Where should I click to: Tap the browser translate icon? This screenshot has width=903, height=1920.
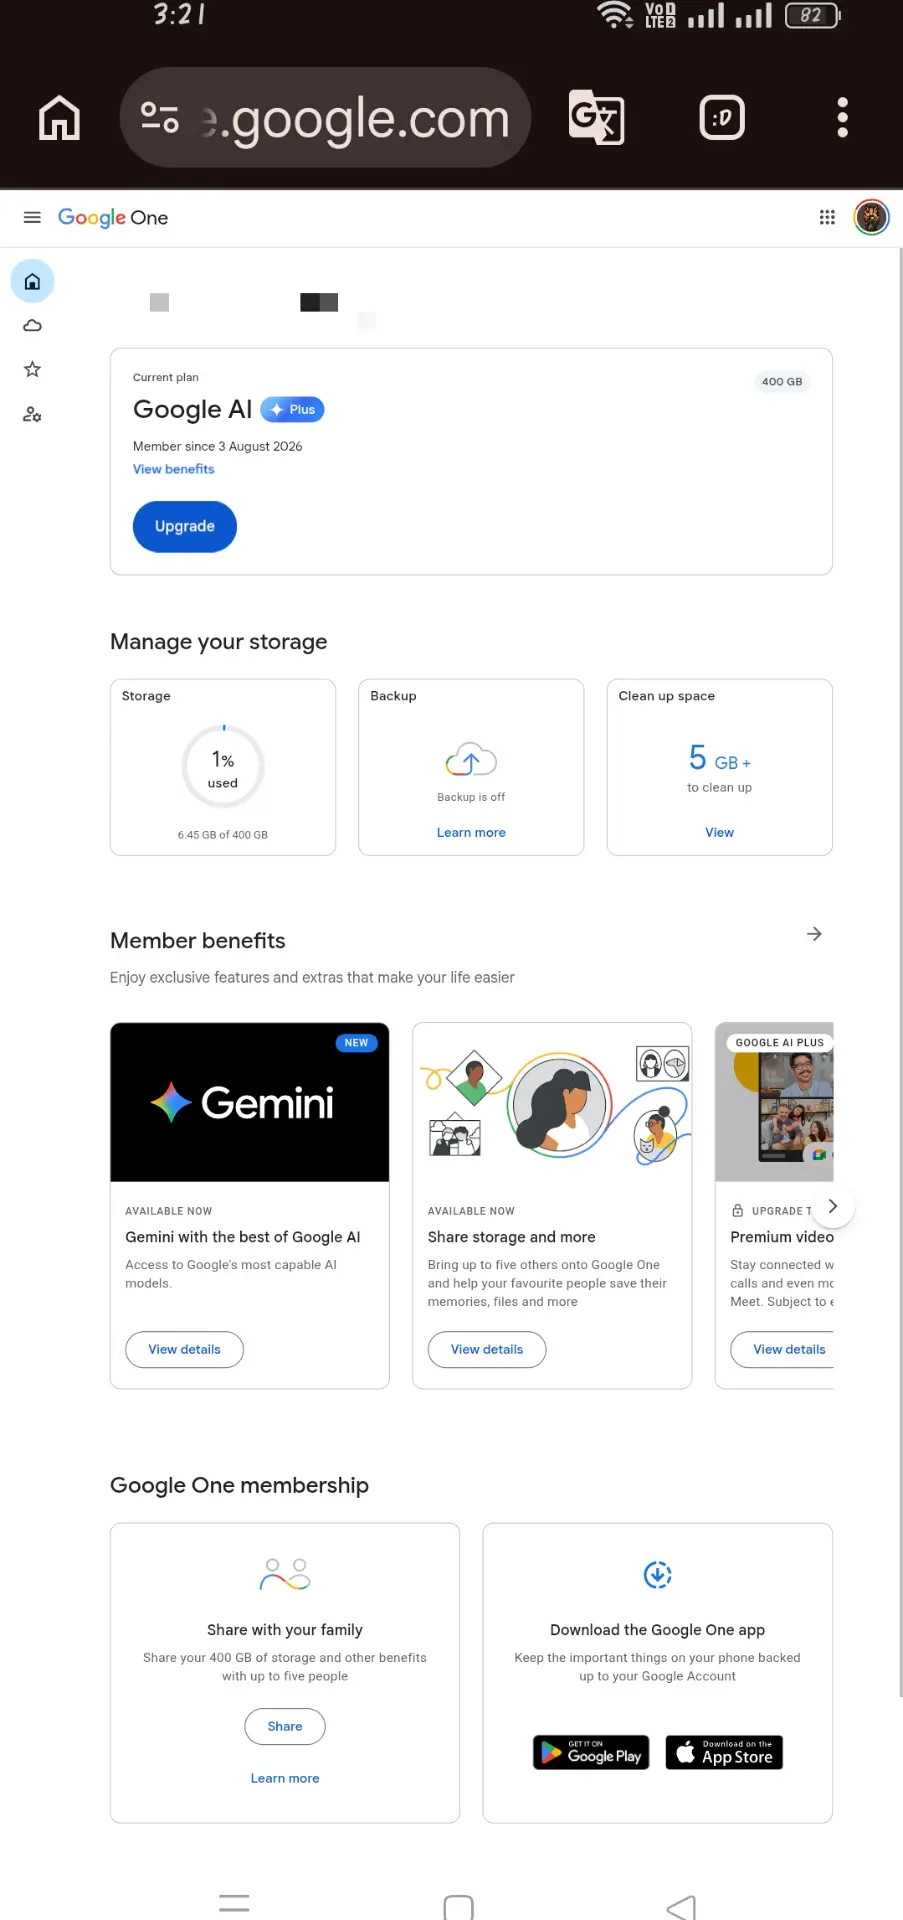596,118
